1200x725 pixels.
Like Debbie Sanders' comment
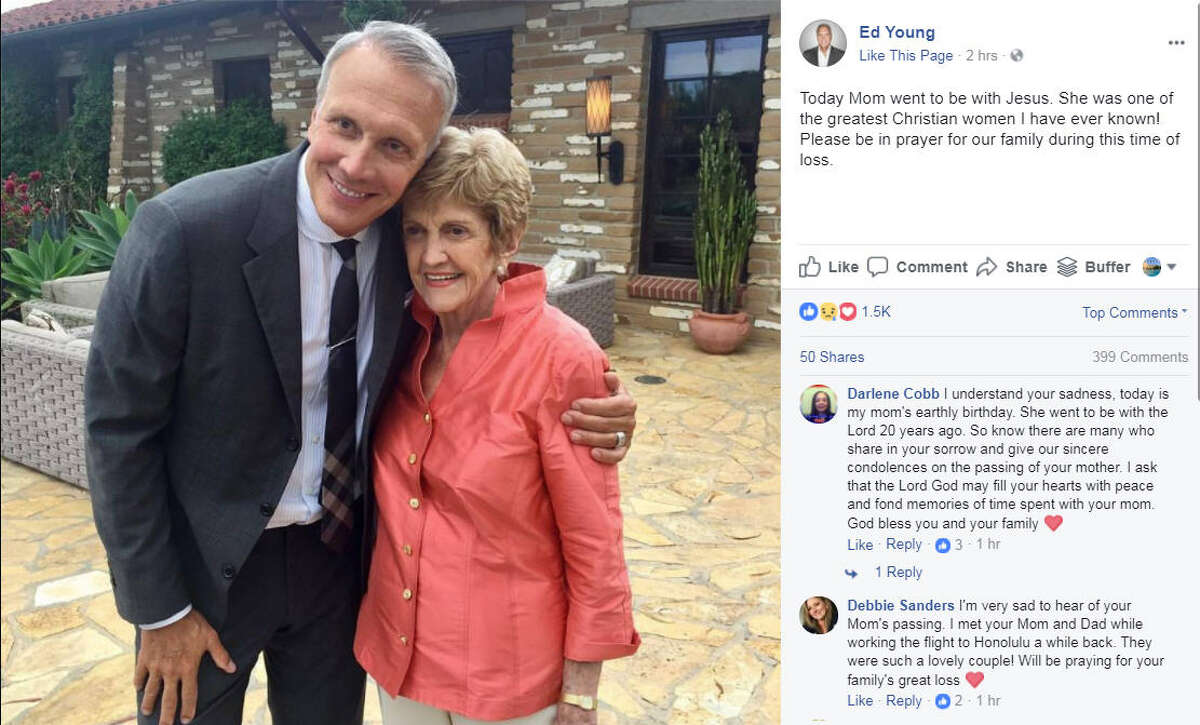[x=859, y=701]
